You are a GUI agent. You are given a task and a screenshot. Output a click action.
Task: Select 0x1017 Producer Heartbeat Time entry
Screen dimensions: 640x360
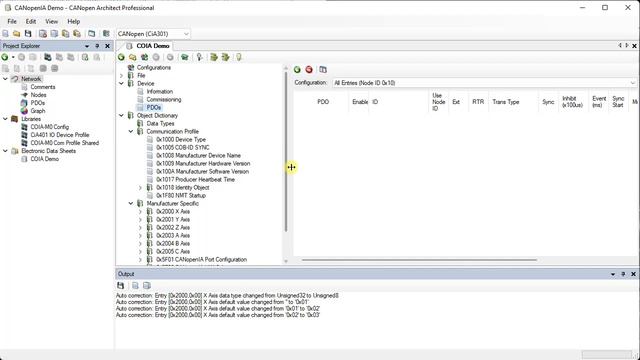pyautogui.click(x=196, y=180)
